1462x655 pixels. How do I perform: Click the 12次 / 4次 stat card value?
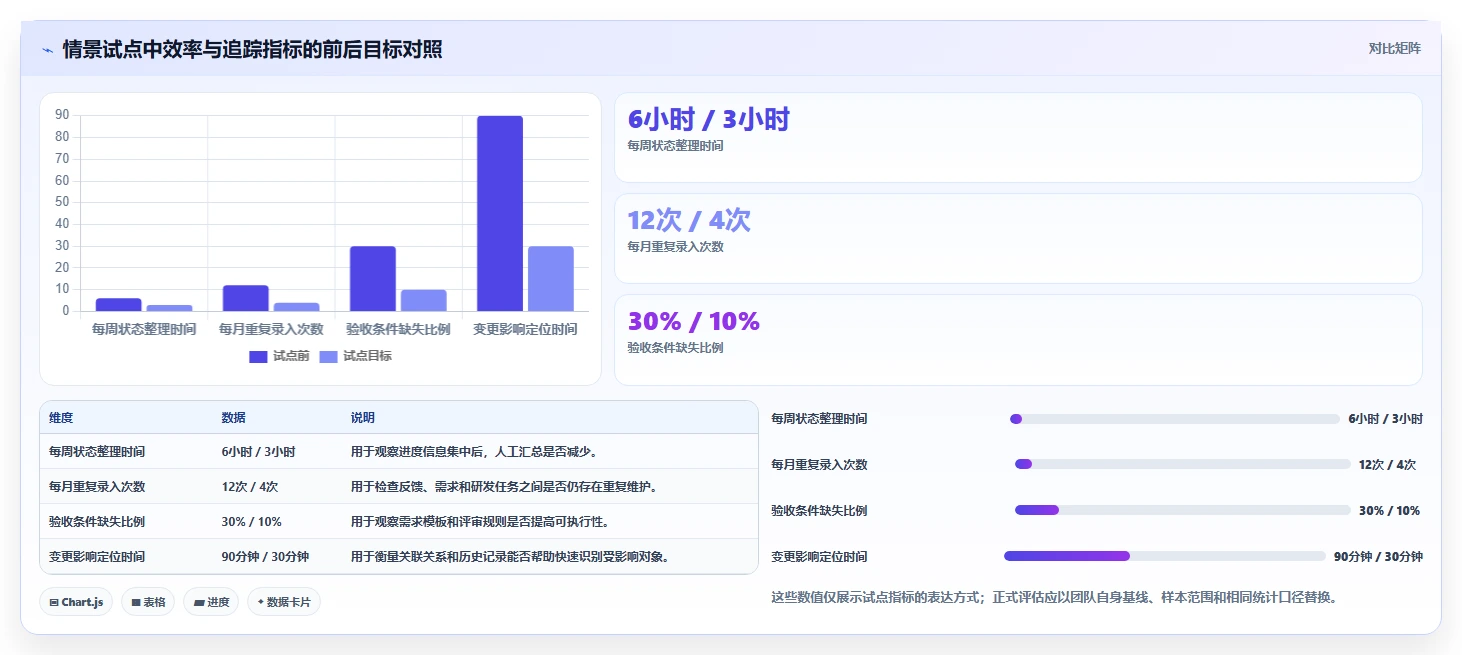pos(689,221)
